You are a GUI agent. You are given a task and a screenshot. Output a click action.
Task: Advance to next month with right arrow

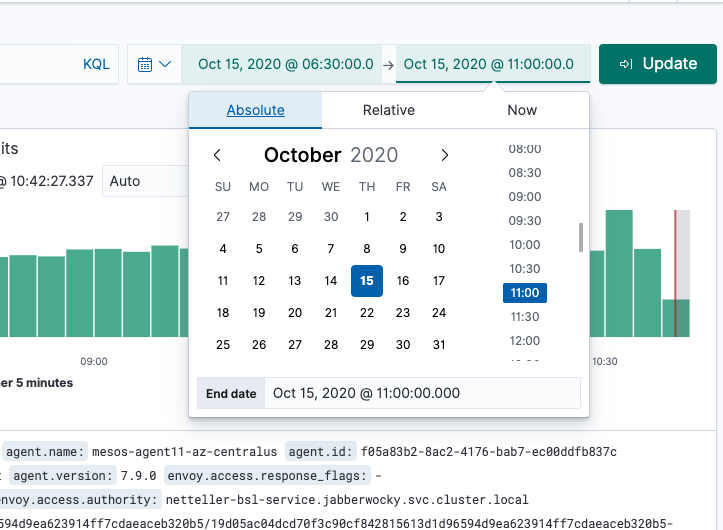pos(445,155)
